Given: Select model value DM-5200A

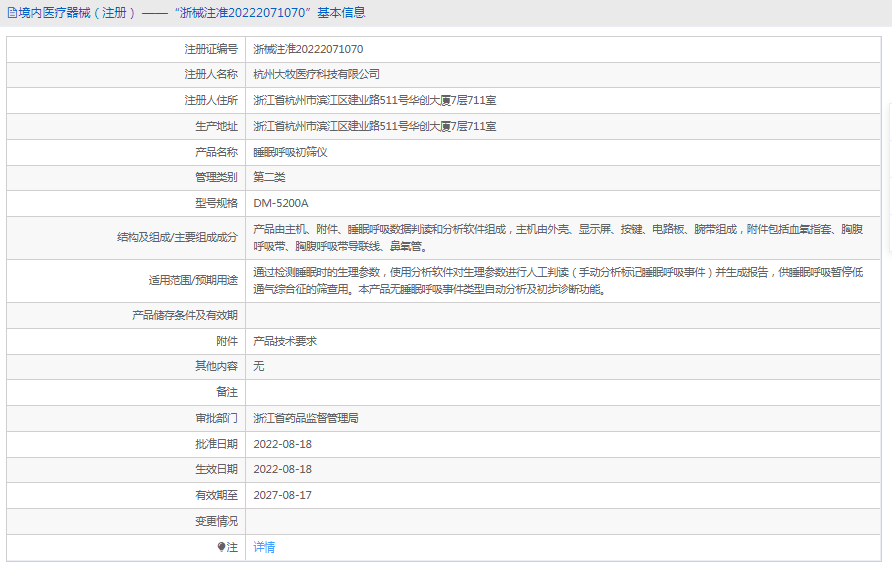Looking at the screenshot, I should tap(281, 203).
